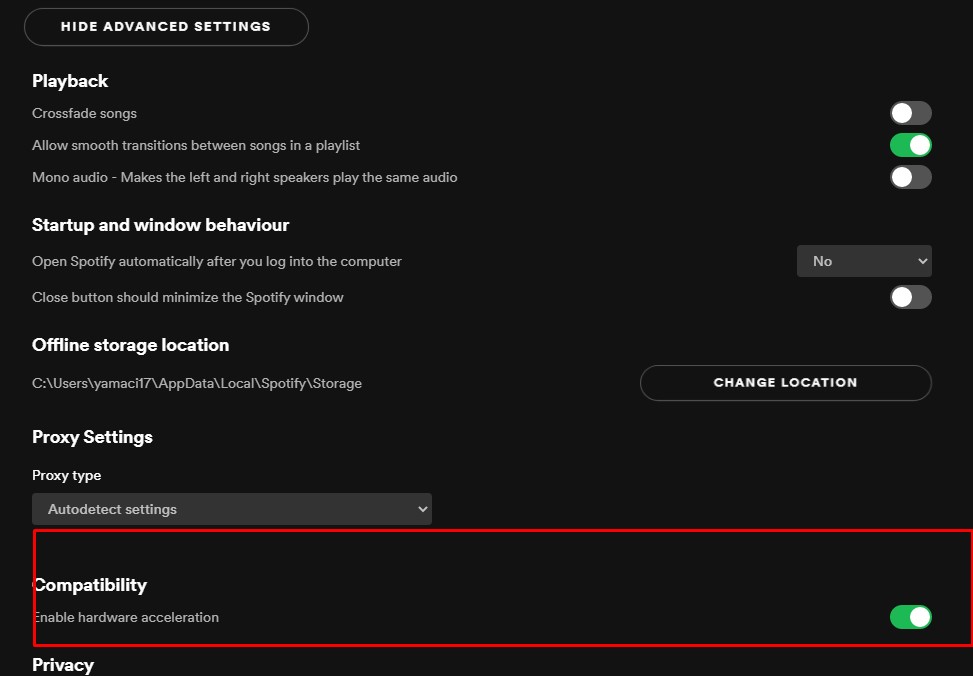The width and height of the screenshot is (973, 676).
Task: Click the Crossfade songs label text
Action: pyautogui.click(x=84, y=114)
